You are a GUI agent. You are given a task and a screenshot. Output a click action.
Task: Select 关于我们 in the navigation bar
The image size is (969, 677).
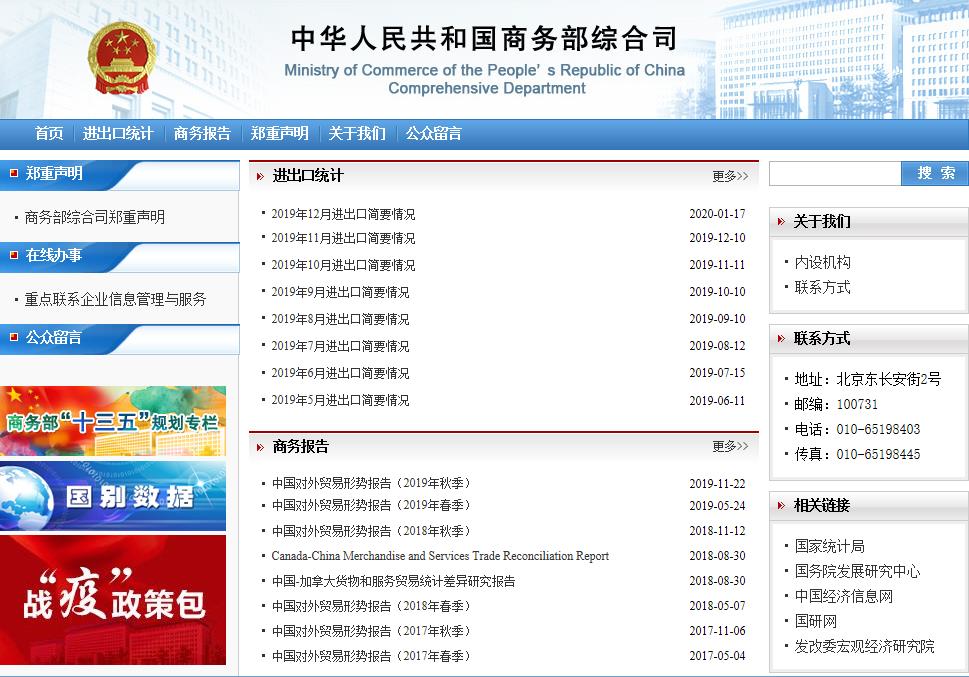click(x=357, y=134)
